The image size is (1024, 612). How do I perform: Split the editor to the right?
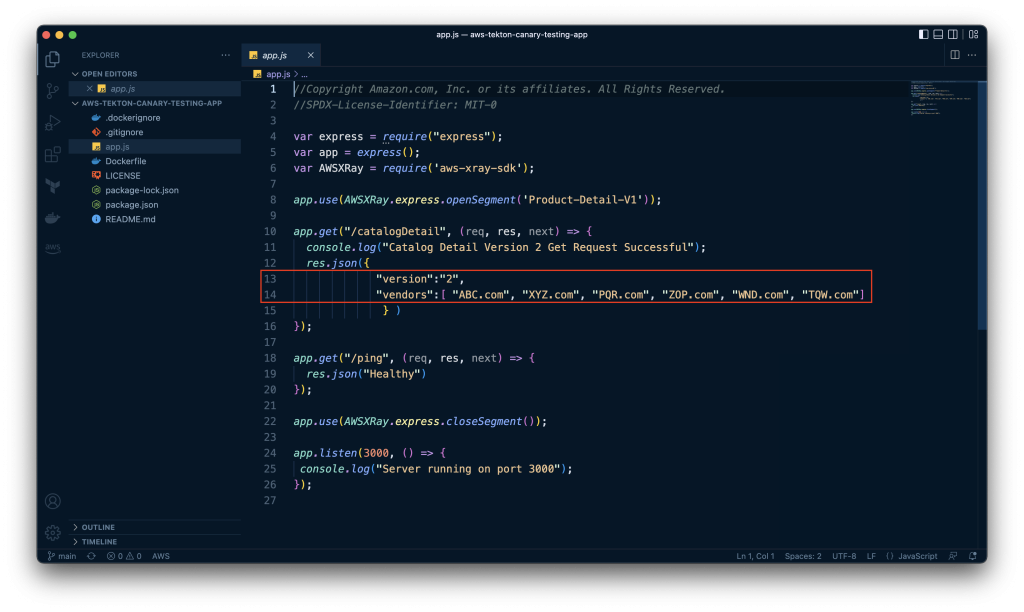pos(955,55)
